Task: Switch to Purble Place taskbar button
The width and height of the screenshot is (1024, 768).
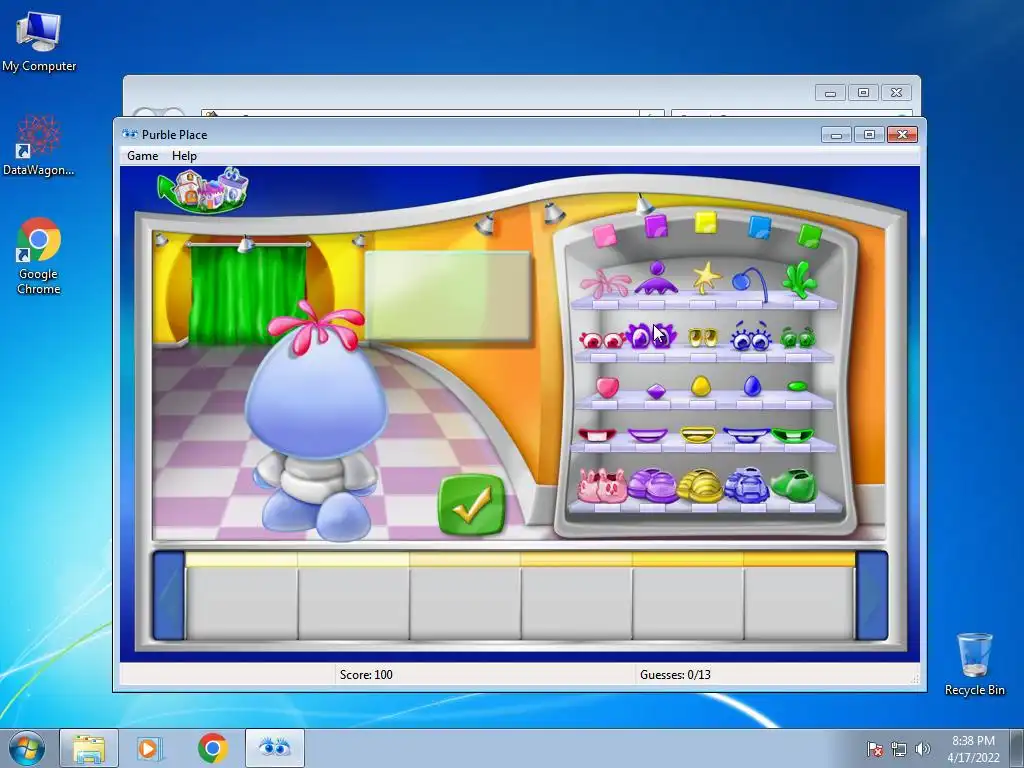Action: [274, 748]
